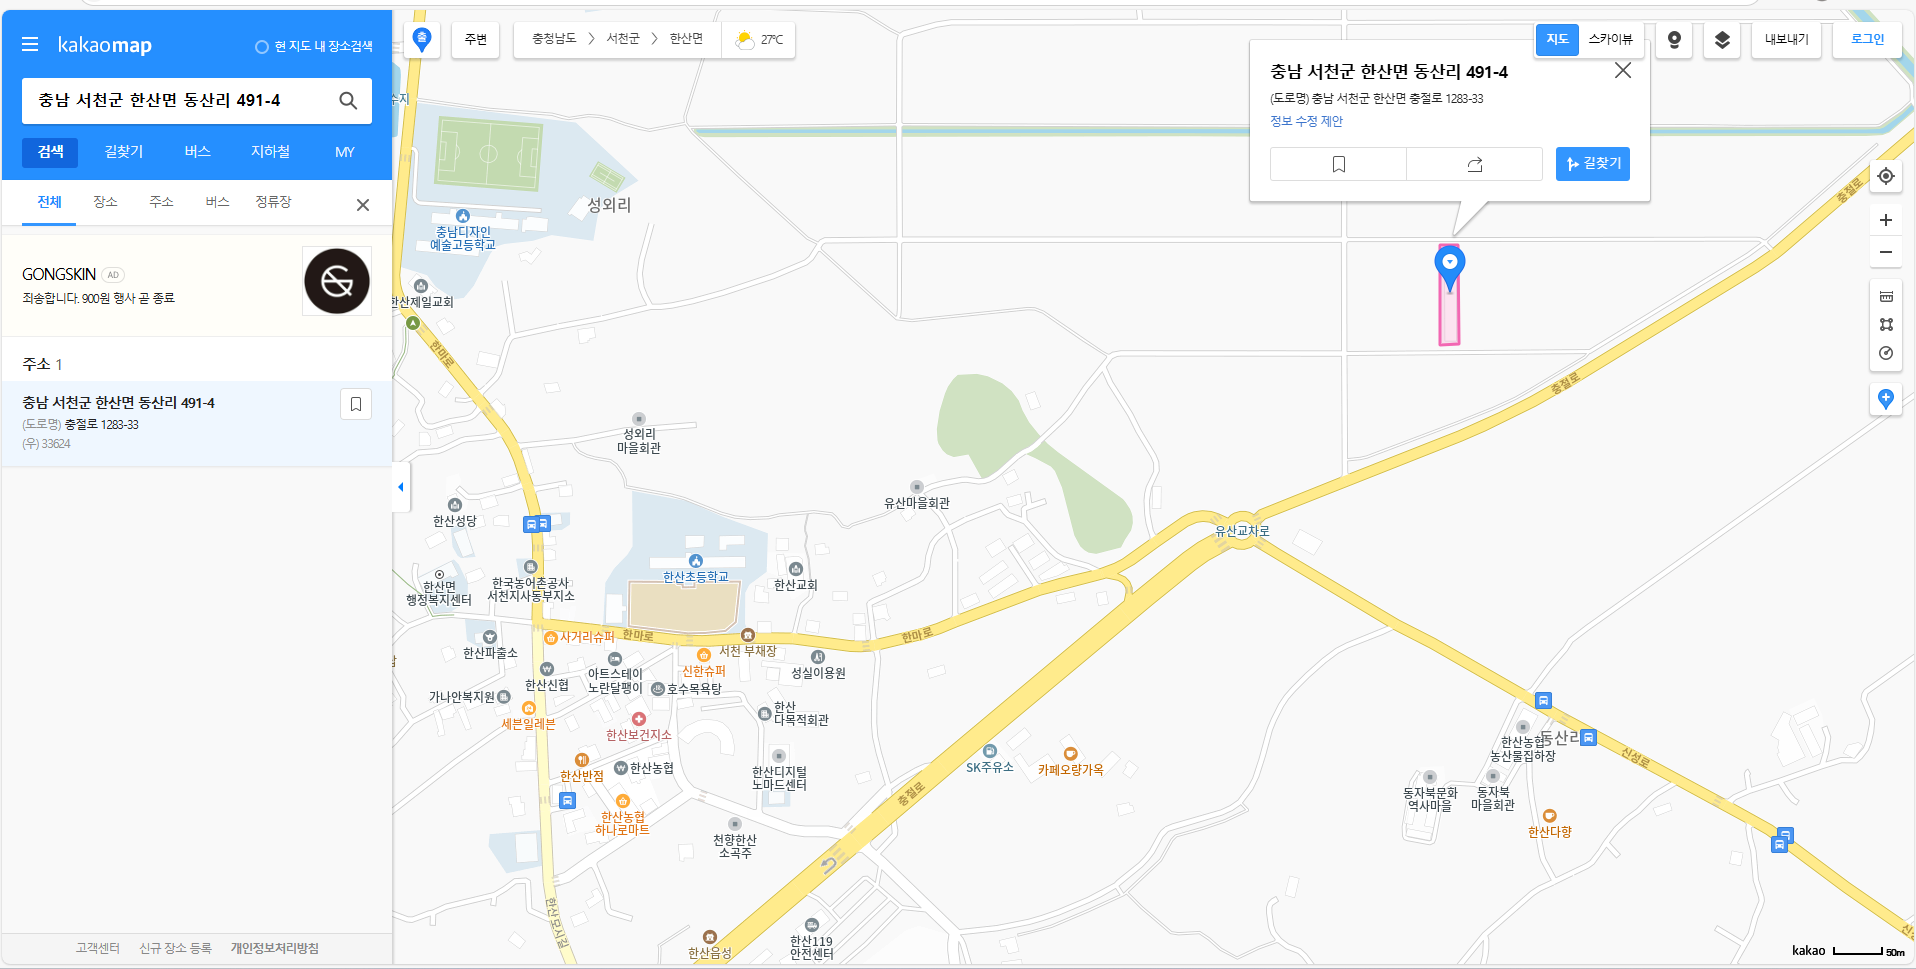Zoom in with the plus button
Screen dimensions: 1916x969
[1886, 220]
